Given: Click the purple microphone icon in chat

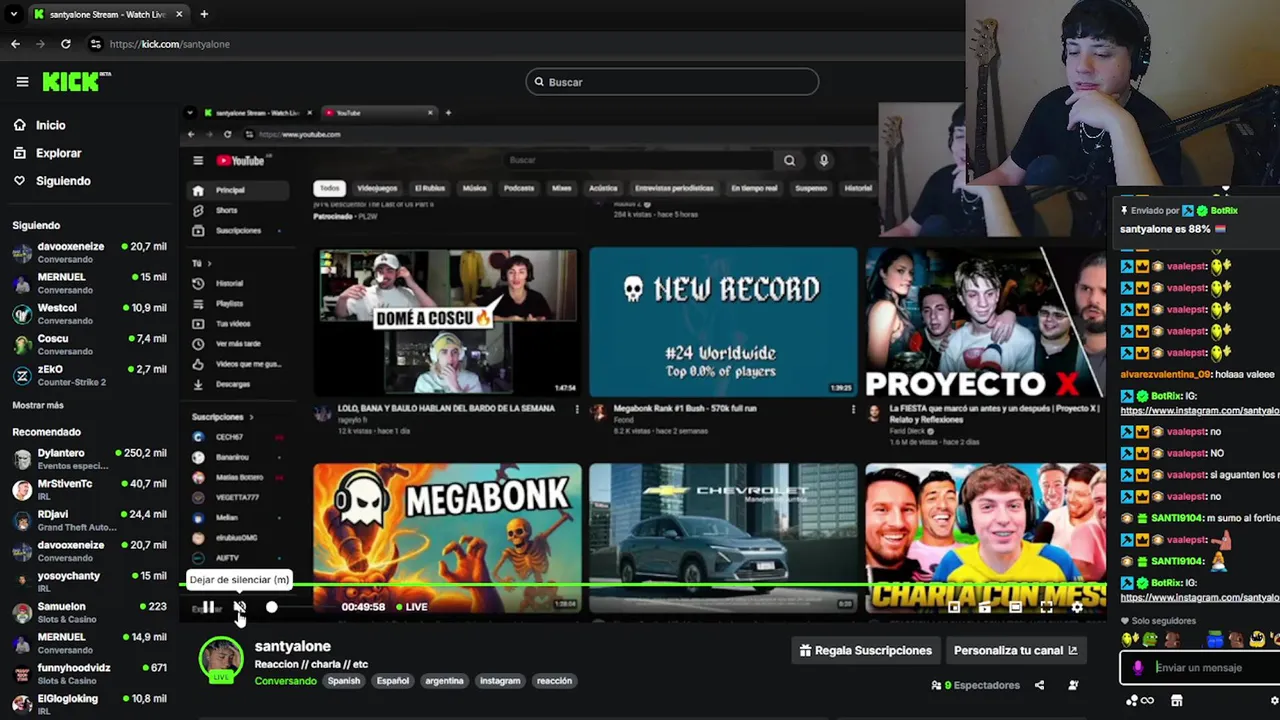Looking at the screenshot, I should (1138, 668).
